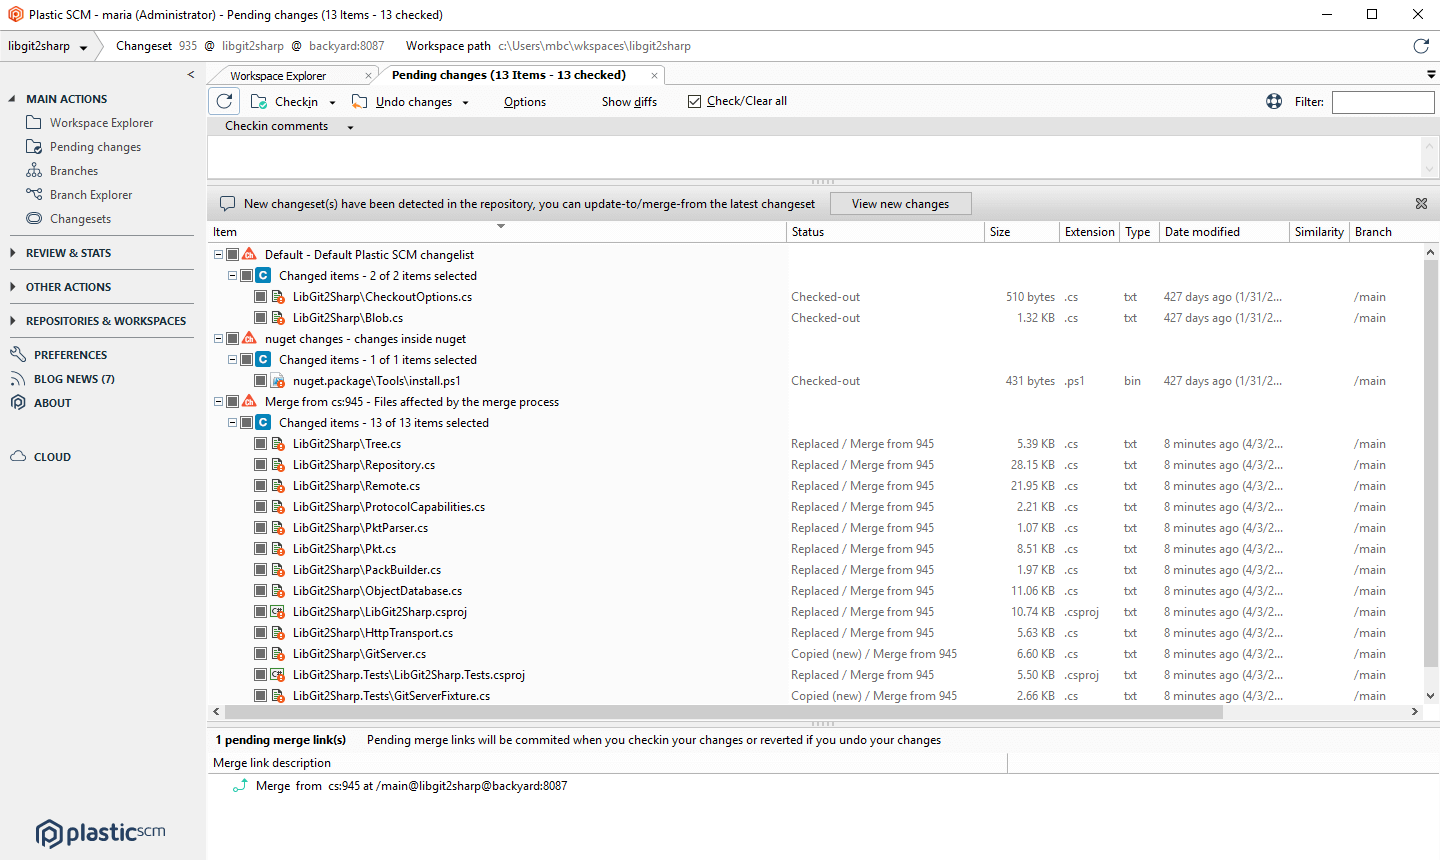Viewport: 1440px width, 860px height.
Task: Toggle checkbox for LibGit2Sharp\PackBuilder.cs
Action: coord(260,570)
